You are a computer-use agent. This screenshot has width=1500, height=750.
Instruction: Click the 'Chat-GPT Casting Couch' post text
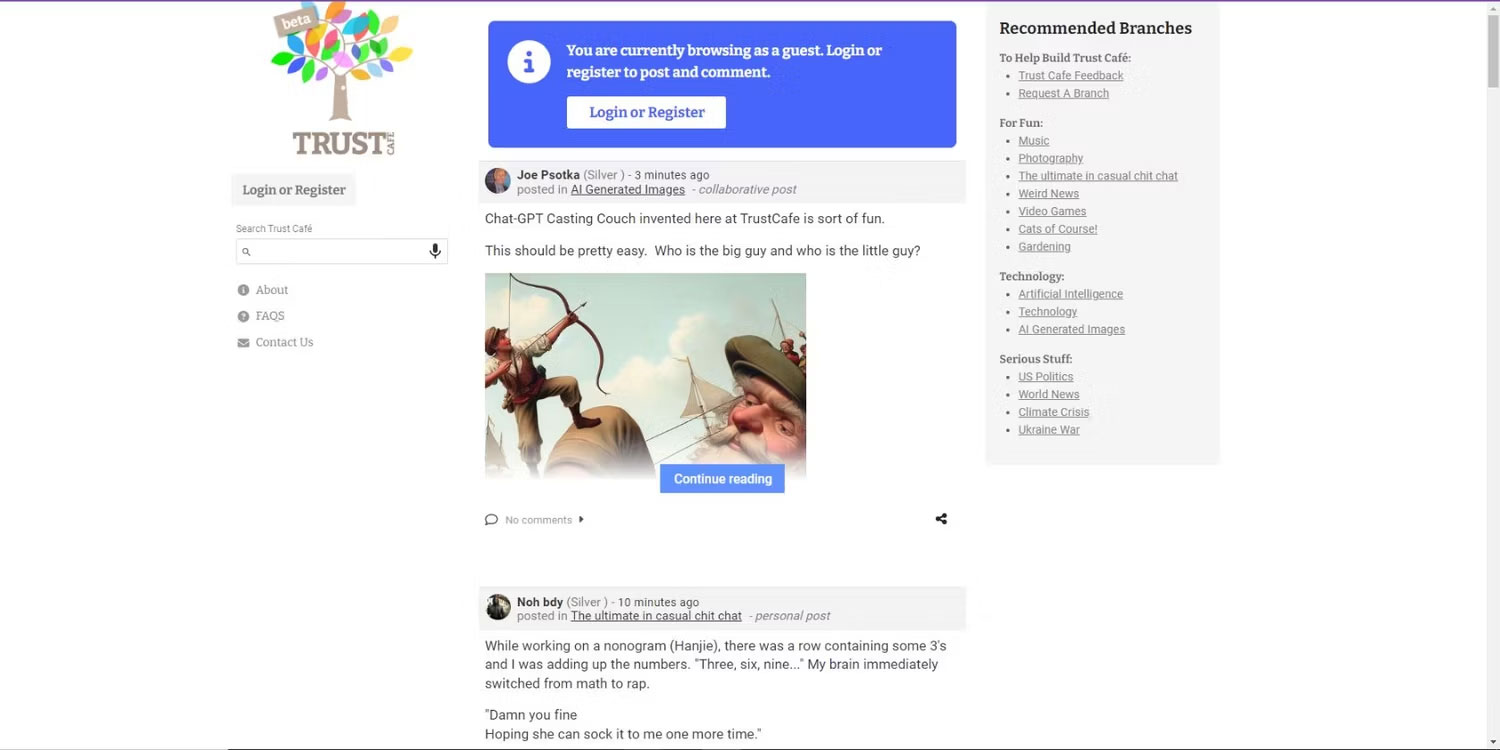[x=685, y=219]
